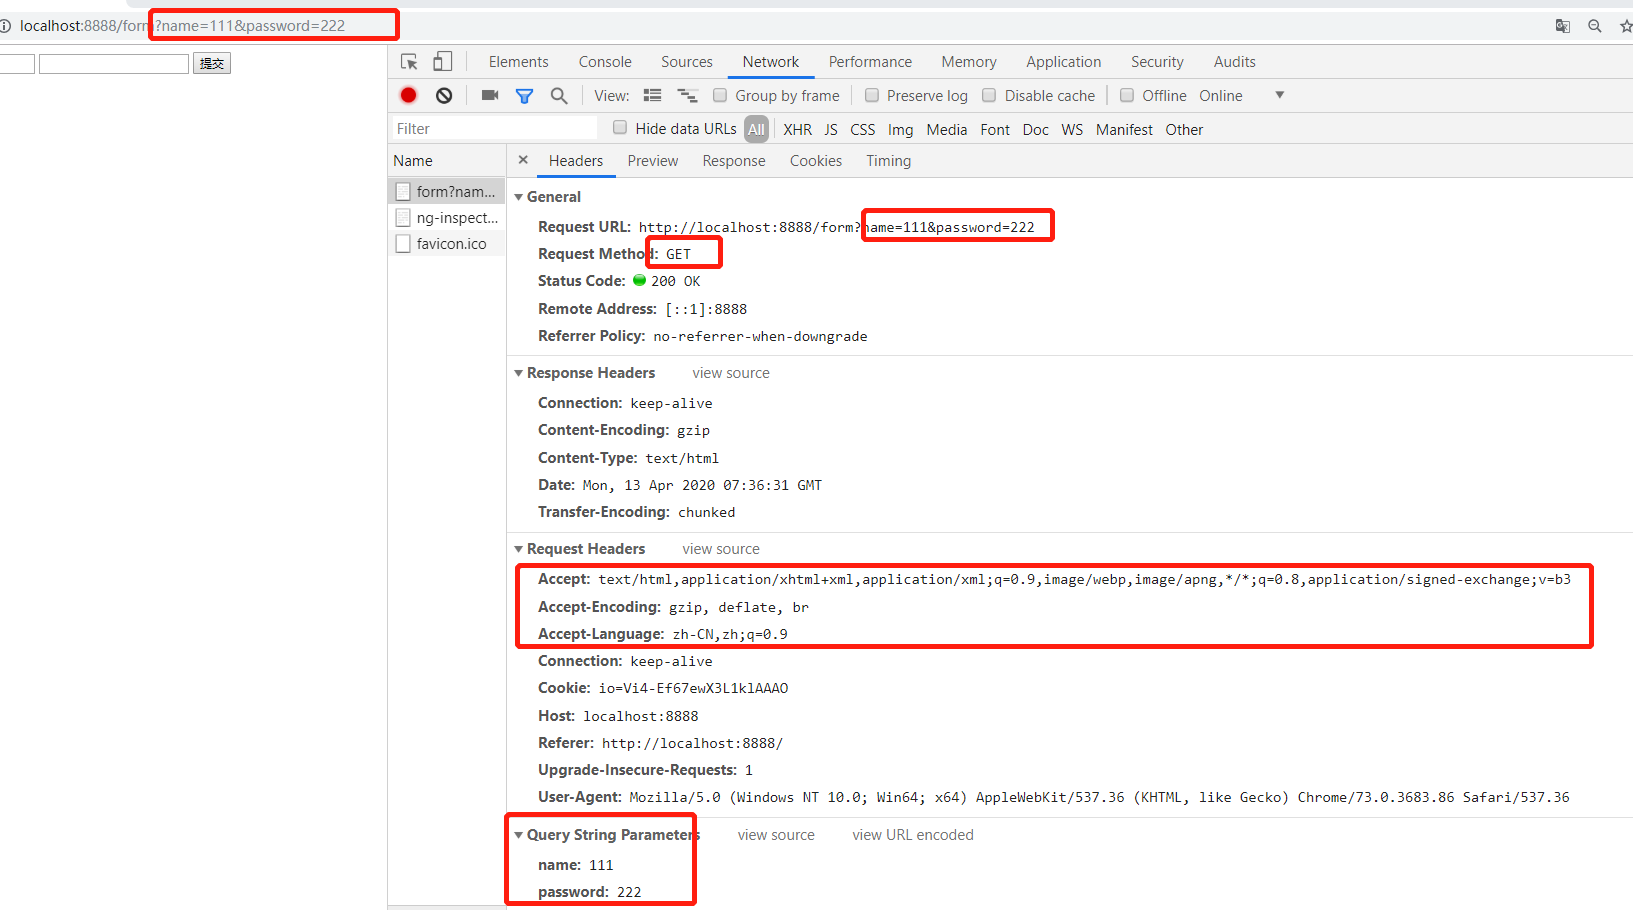Select the All request type filter
This screenshot has width=1633, height=910.
tap(757, 129)
